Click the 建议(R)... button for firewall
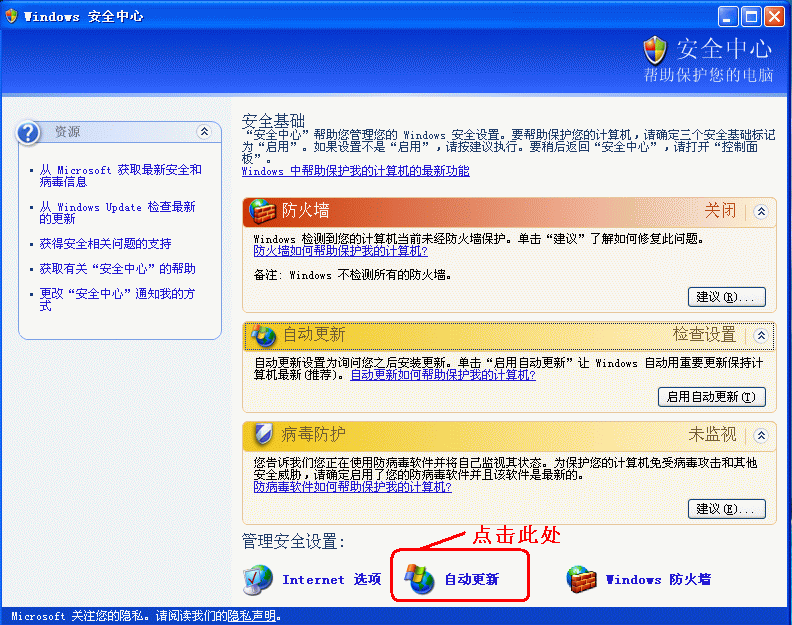 pos(727,297)
